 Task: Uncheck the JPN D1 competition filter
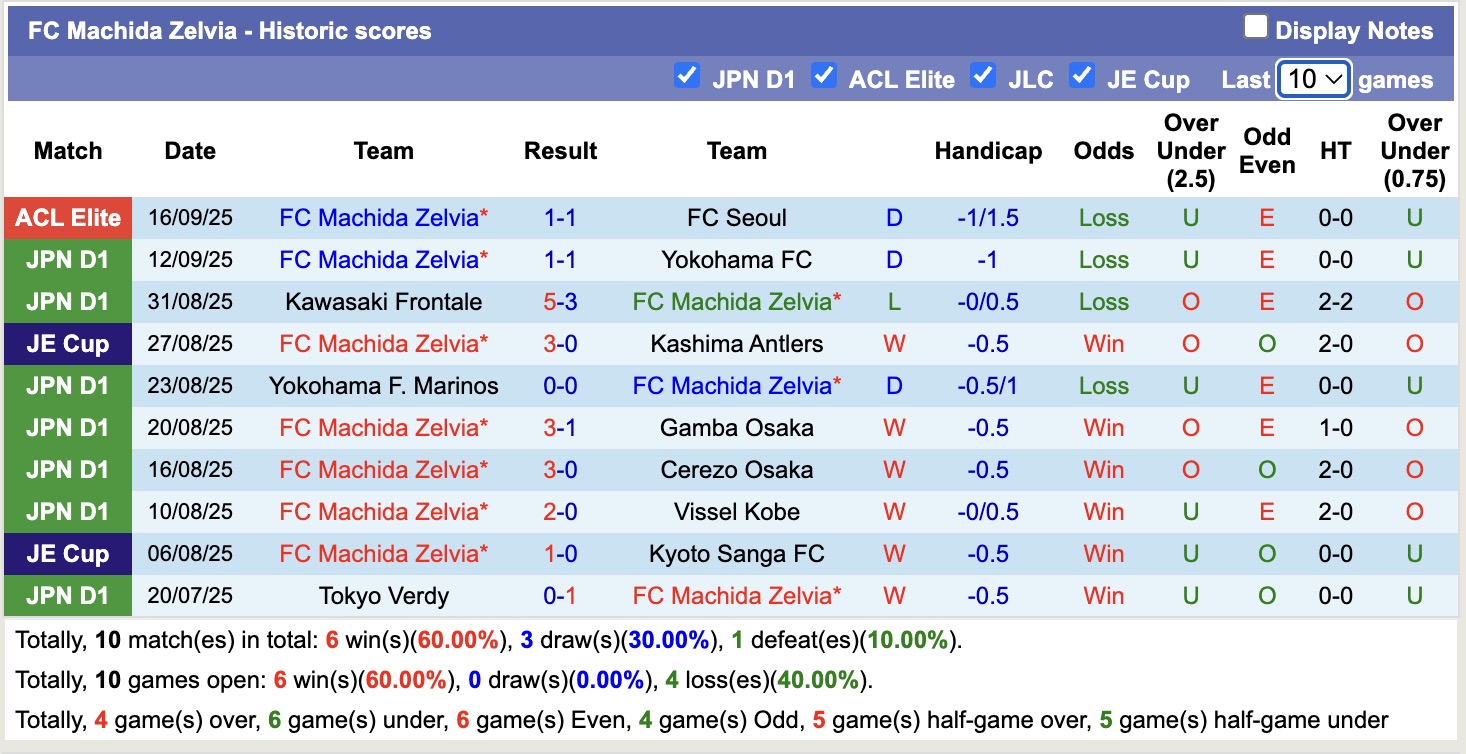click(x=687, y=75)
